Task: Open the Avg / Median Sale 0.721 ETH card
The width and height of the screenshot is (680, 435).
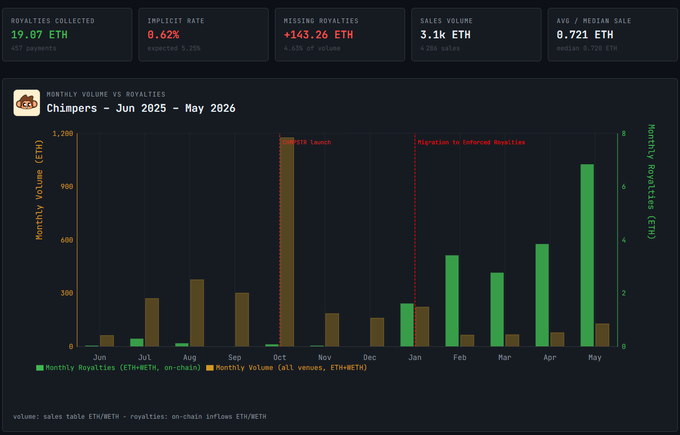Action: click(612, 35)
